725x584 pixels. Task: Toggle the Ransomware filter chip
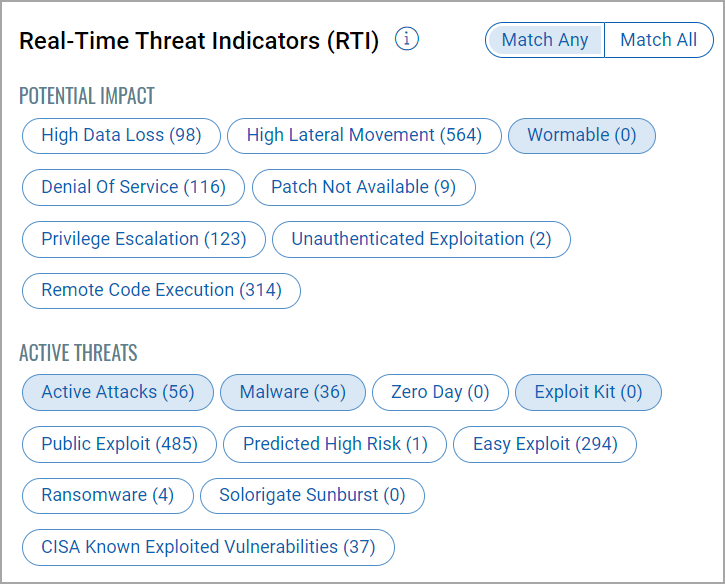pos(107,495)
